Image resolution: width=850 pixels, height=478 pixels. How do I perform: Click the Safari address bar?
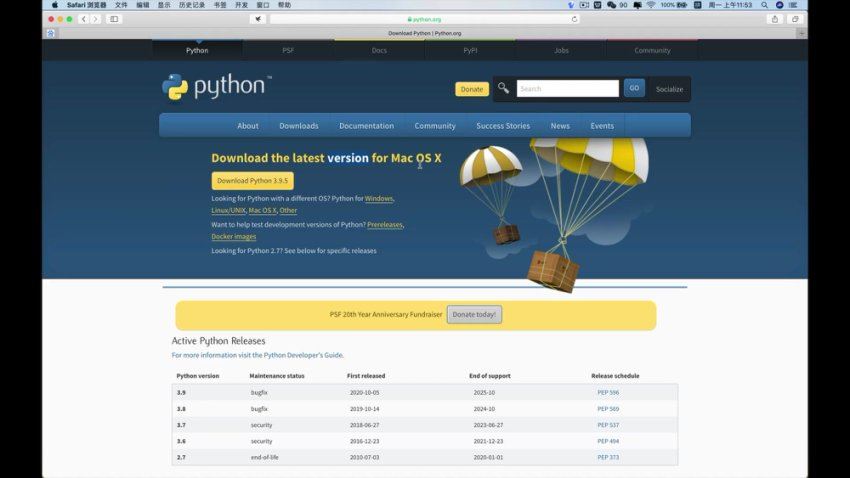pos(424,19)
